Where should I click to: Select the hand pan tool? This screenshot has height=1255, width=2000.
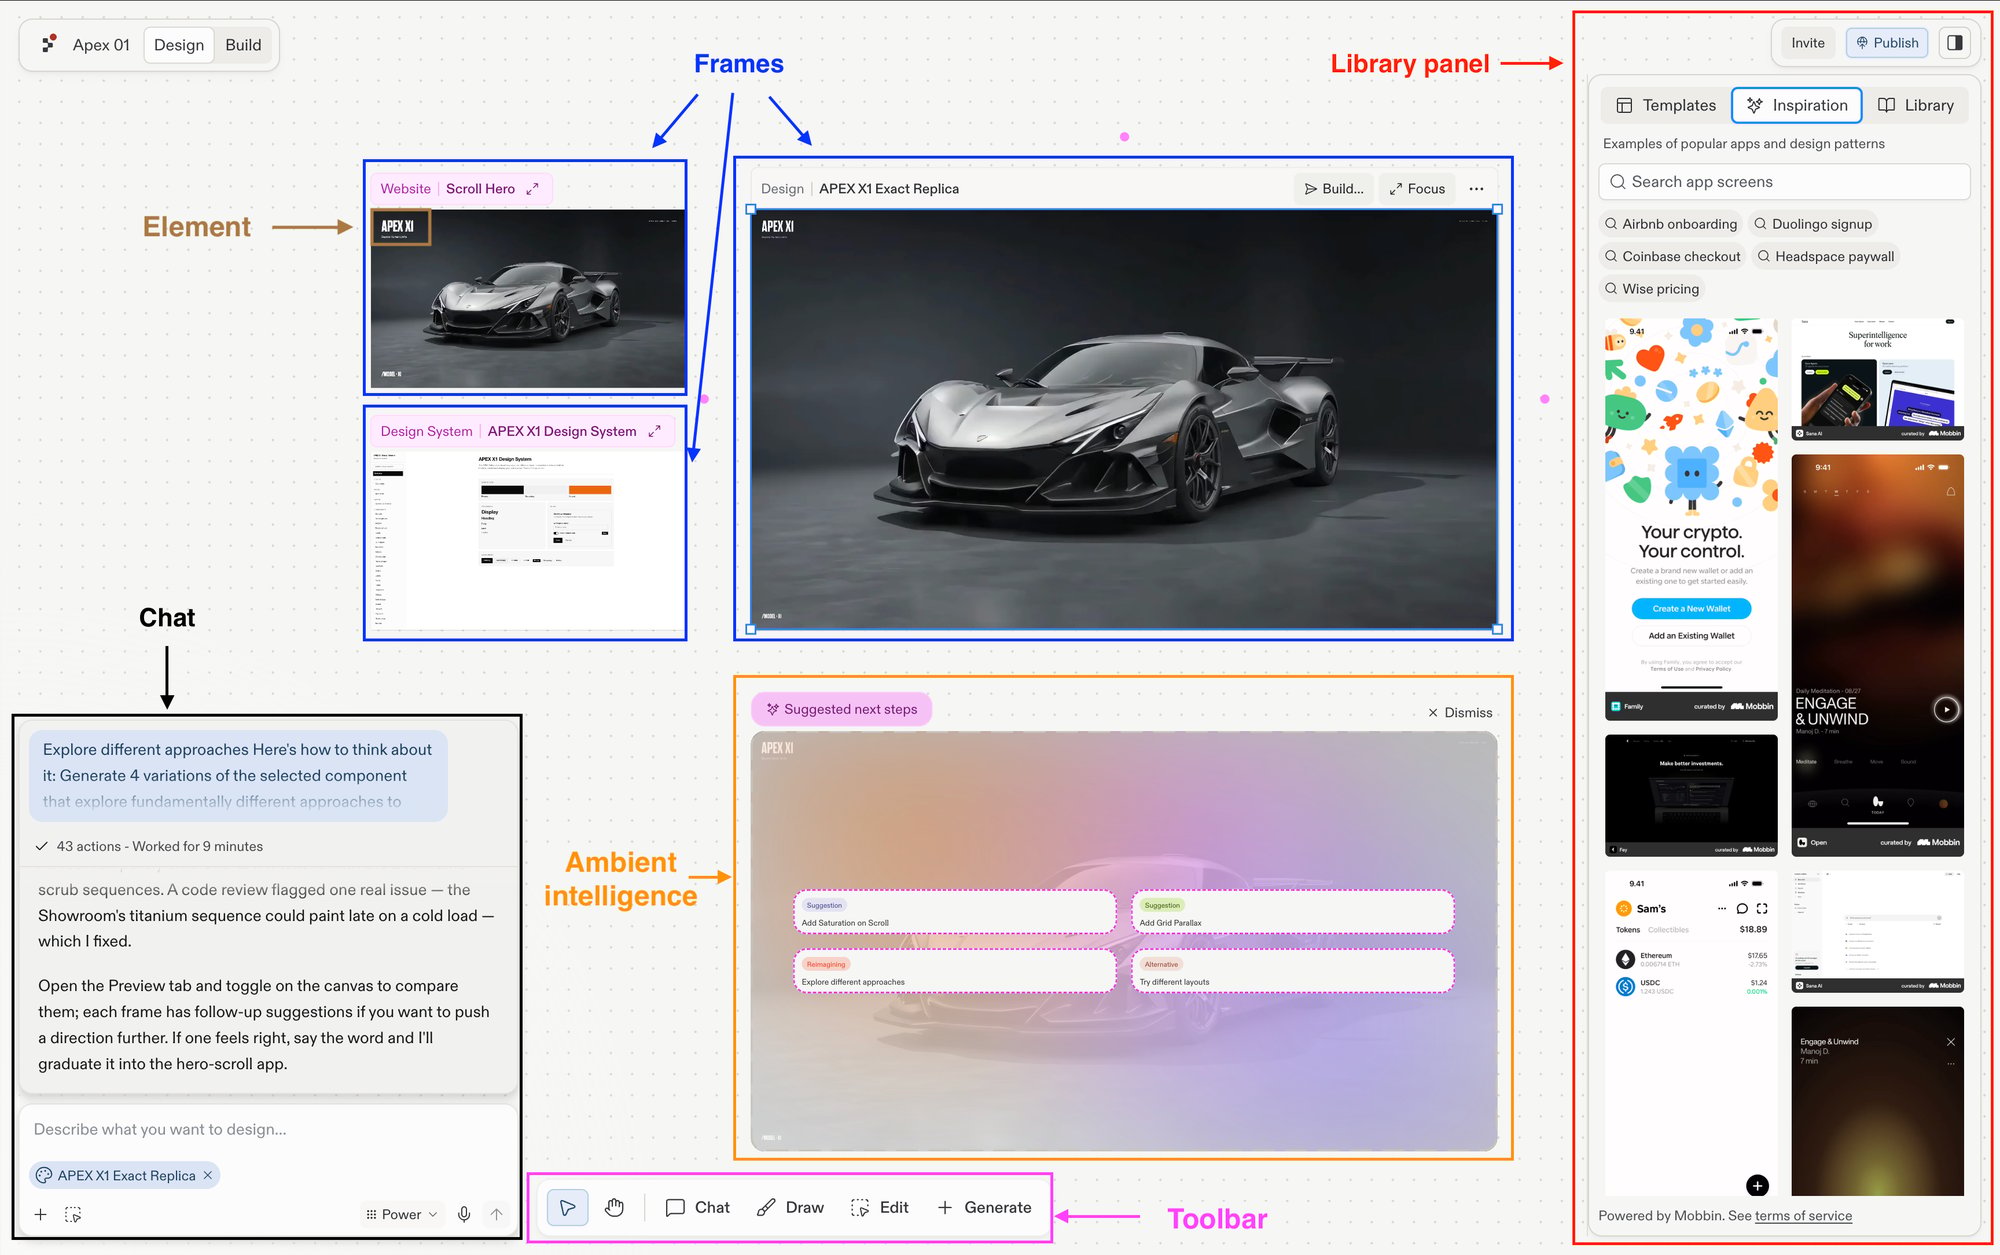click(614, 1208)
